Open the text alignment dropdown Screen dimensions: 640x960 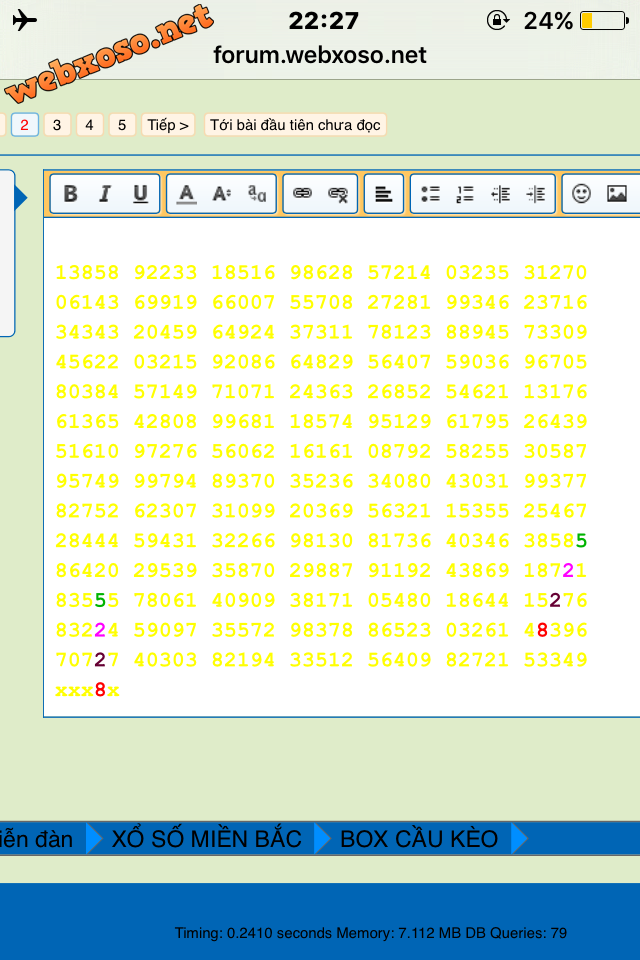tap(383, 194)
